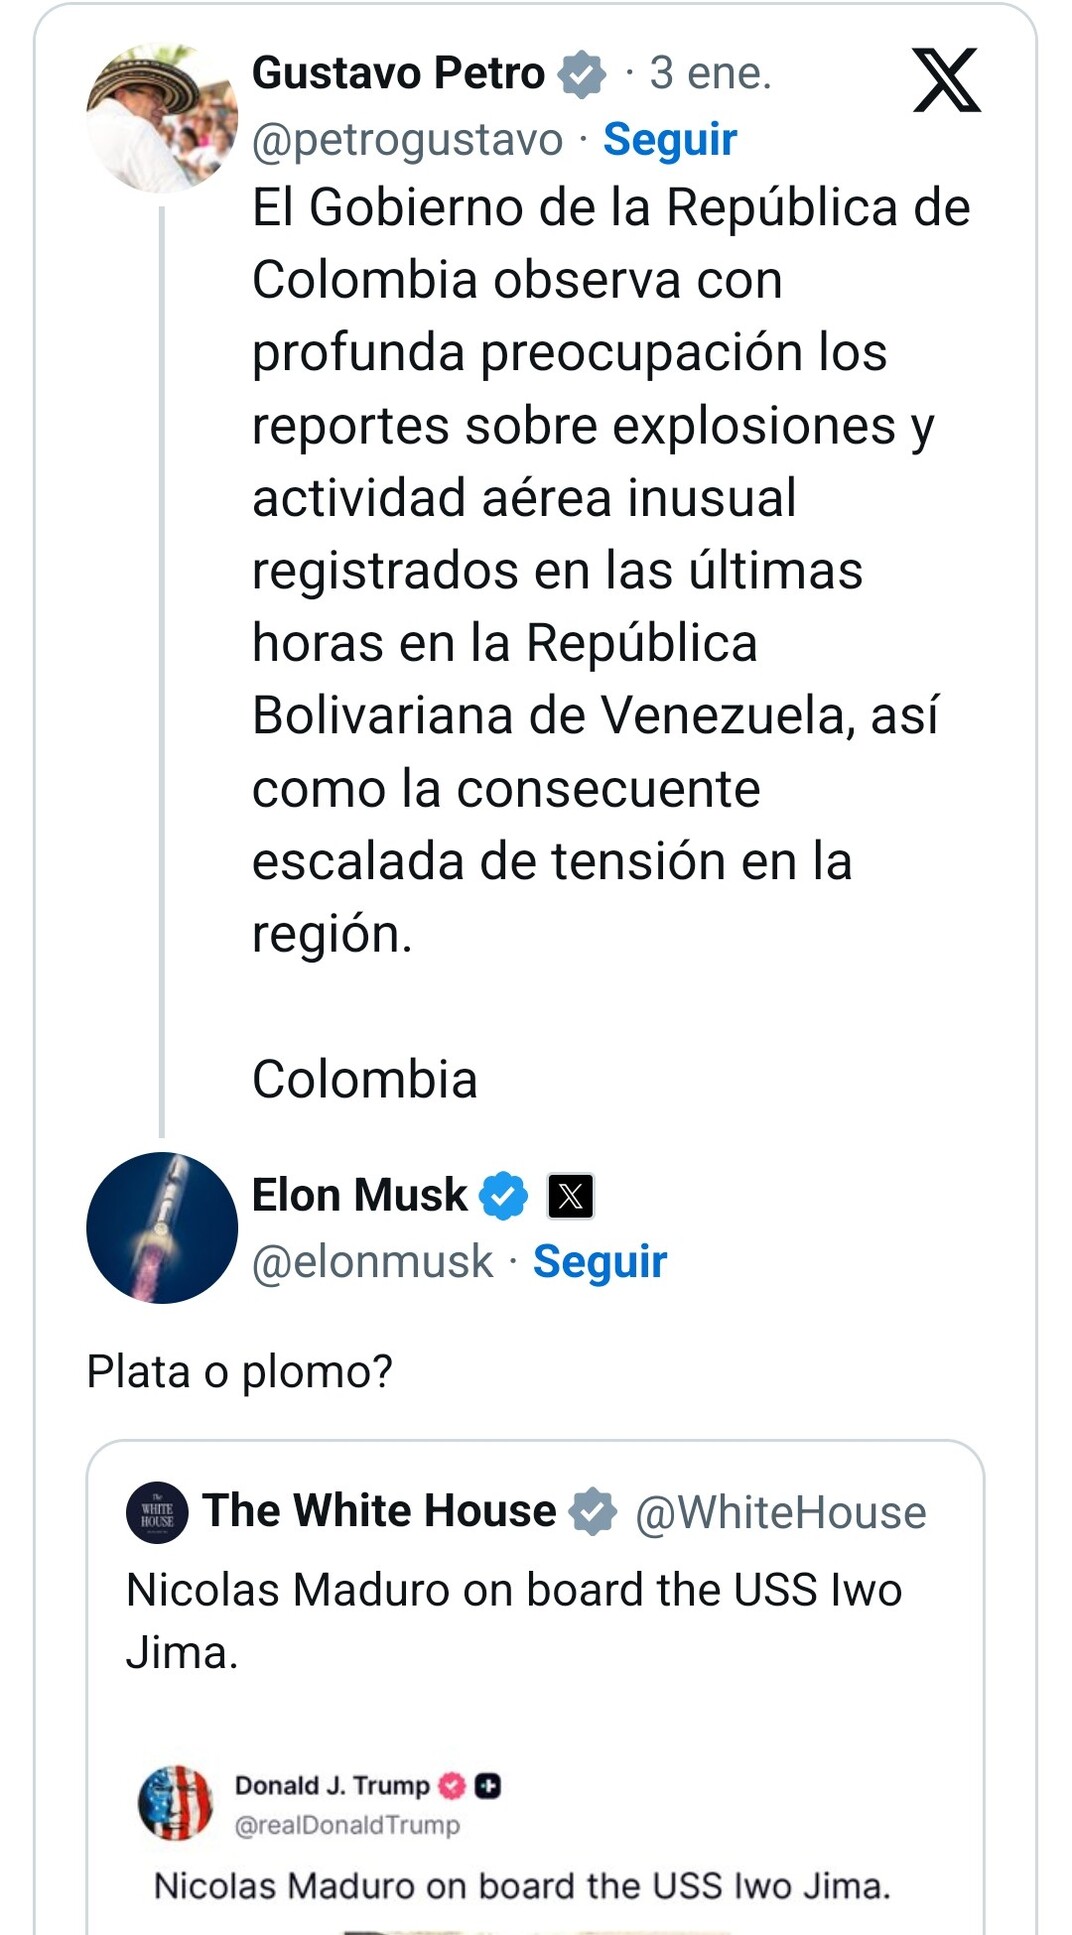Open Gustavo Petro's profile picture
Screen dimensions: 1072x1935
pyautogui.click(x=162, y=118)
